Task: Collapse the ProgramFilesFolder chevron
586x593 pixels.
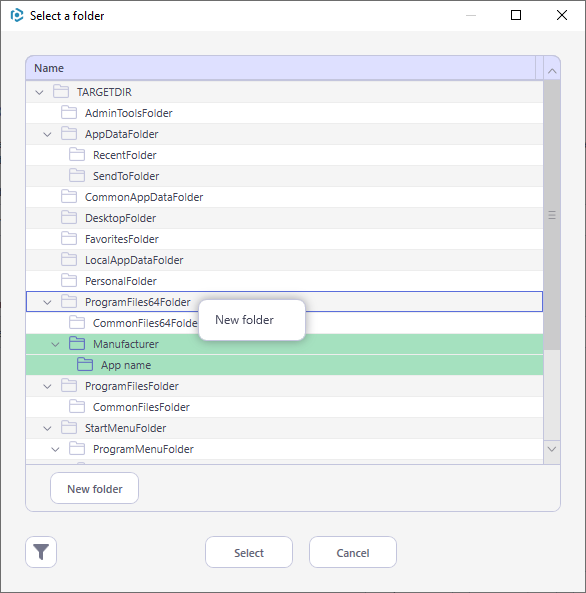Action: point(47,386)
